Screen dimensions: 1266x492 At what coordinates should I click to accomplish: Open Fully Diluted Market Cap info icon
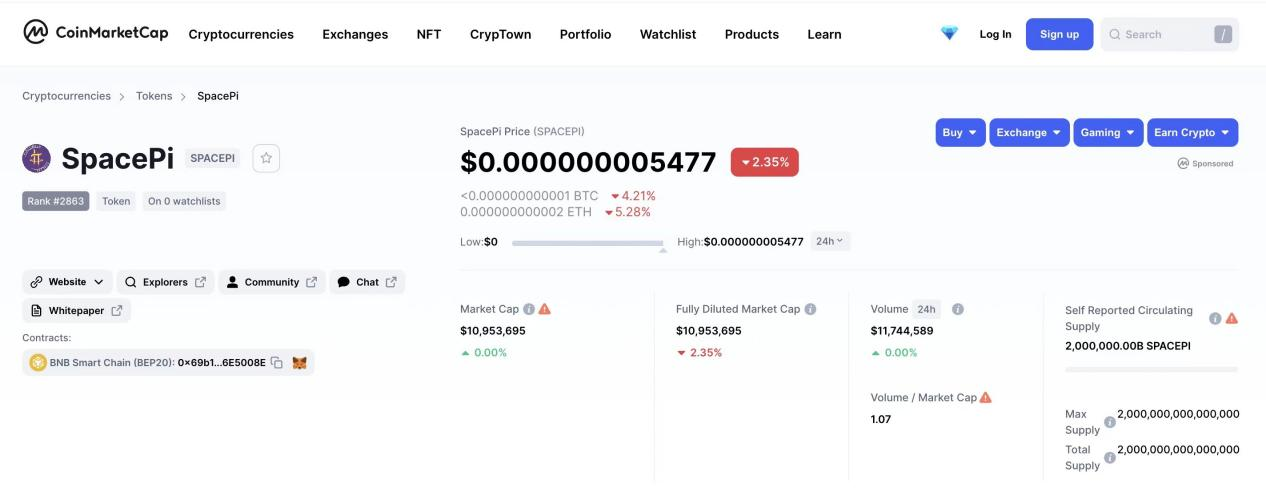(x=810, y=309)
